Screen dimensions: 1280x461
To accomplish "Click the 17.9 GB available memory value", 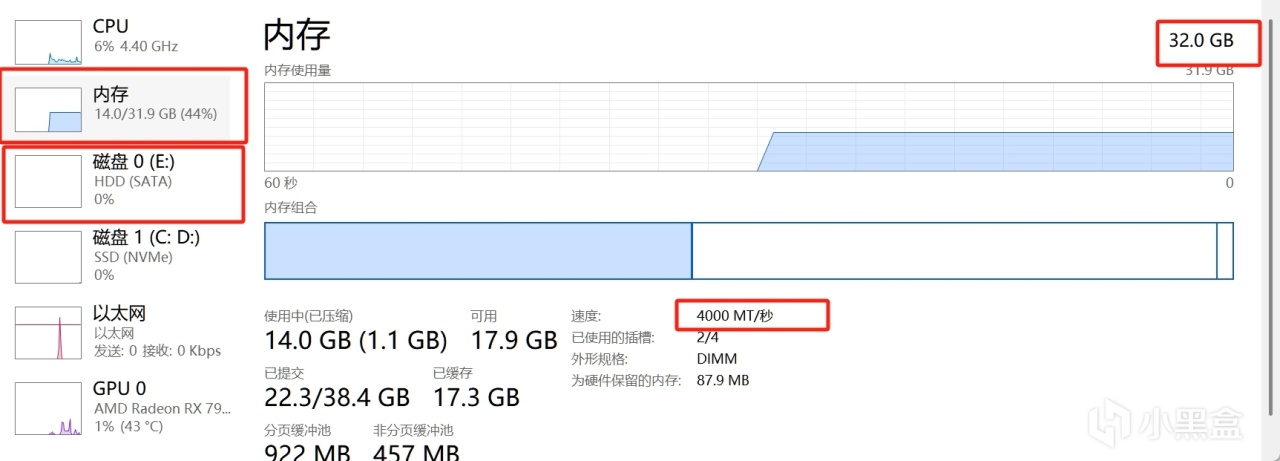I will point(513,341).
